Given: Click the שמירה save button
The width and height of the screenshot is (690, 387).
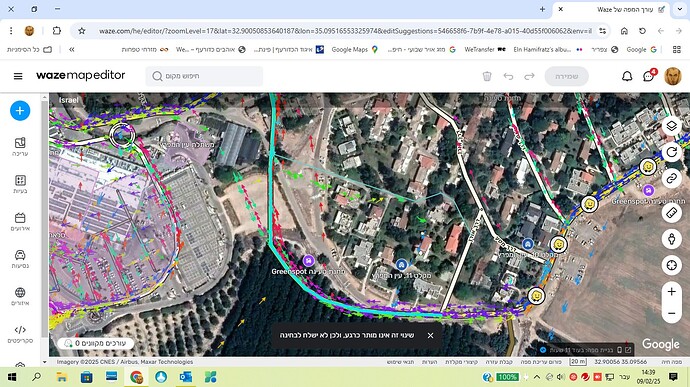Looking at the screenshot, I should point(566,76).
